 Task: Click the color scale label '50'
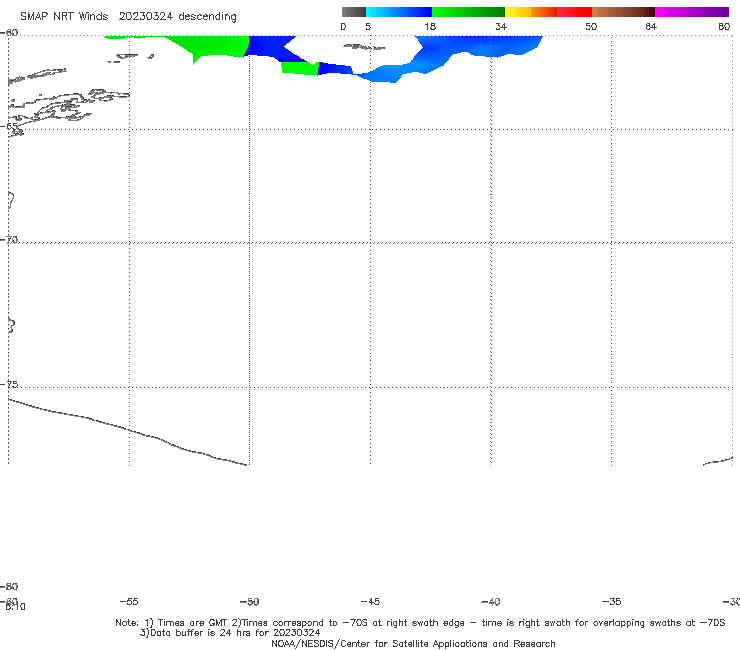click(x=591, y=26)
